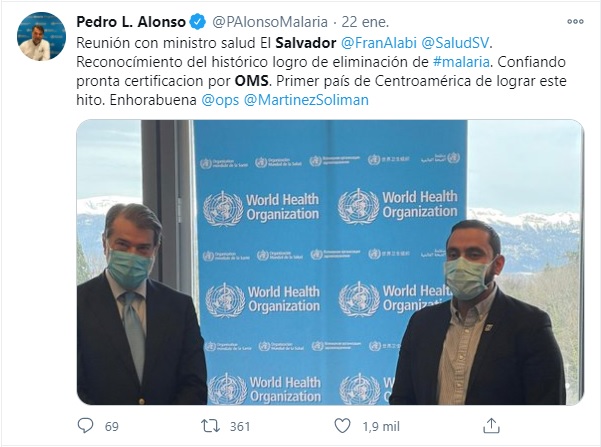Like the tweet with heart icon

coord(342,426)
